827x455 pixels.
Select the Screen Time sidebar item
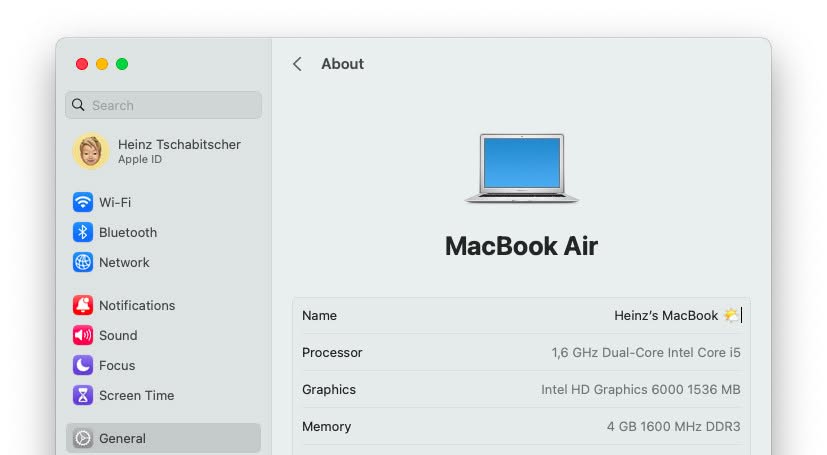(164, 395)
